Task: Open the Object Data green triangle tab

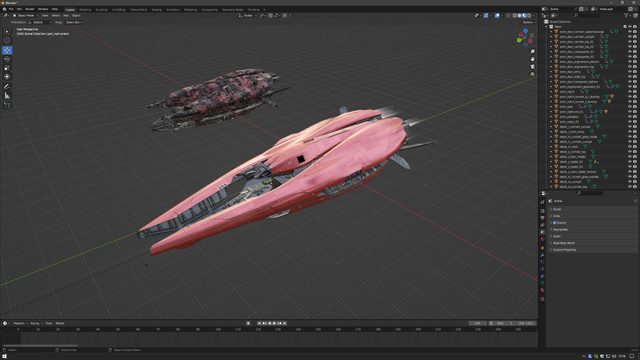Action: pos(542,283)
